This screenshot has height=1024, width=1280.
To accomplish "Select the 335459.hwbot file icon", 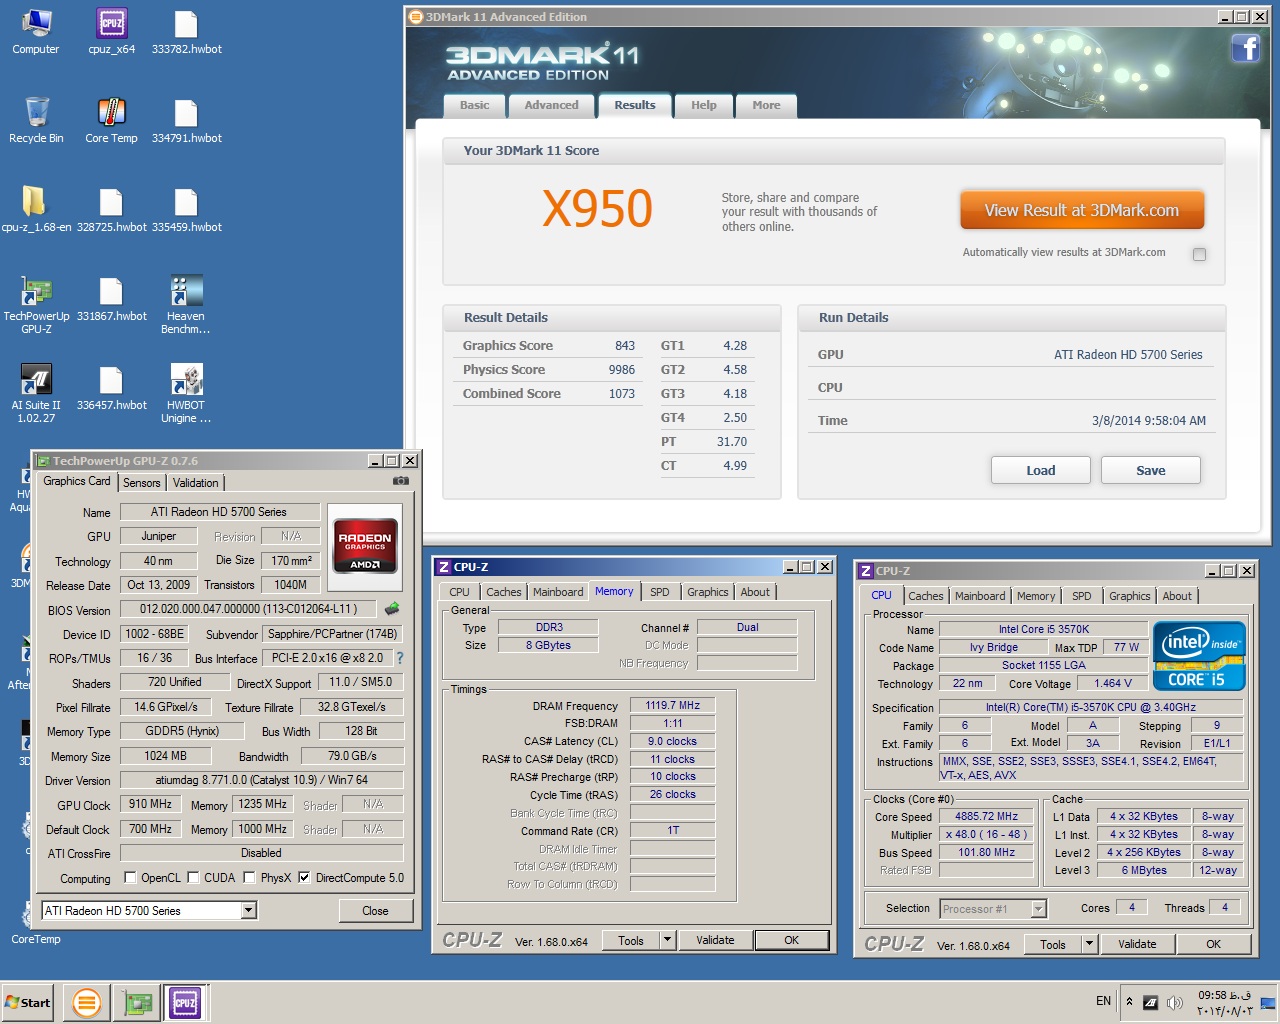I will (x=186, y=209).
